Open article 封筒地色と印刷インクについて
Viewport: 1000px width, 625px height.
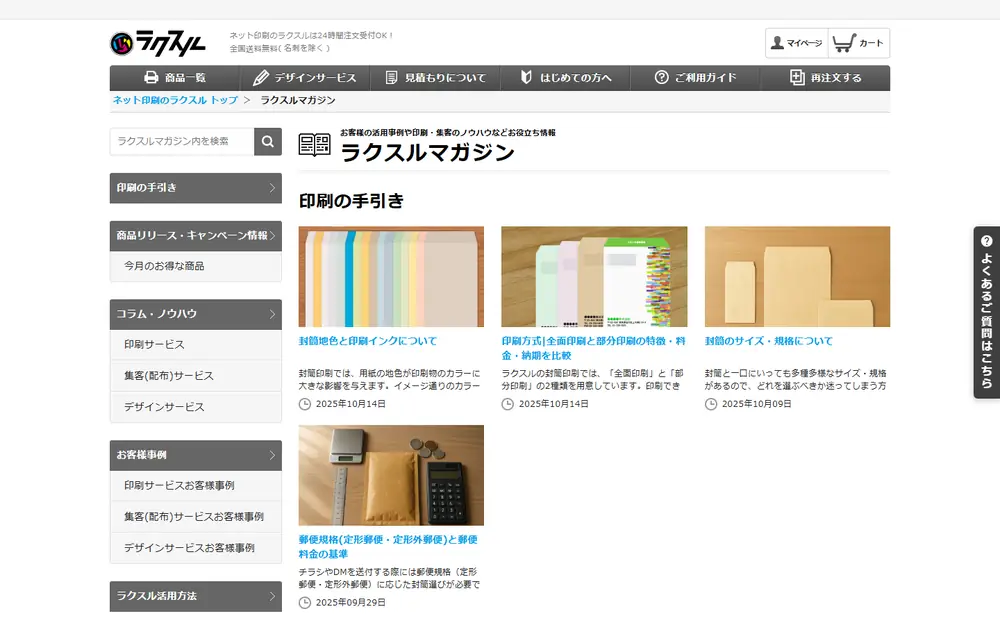pos(368,341)
